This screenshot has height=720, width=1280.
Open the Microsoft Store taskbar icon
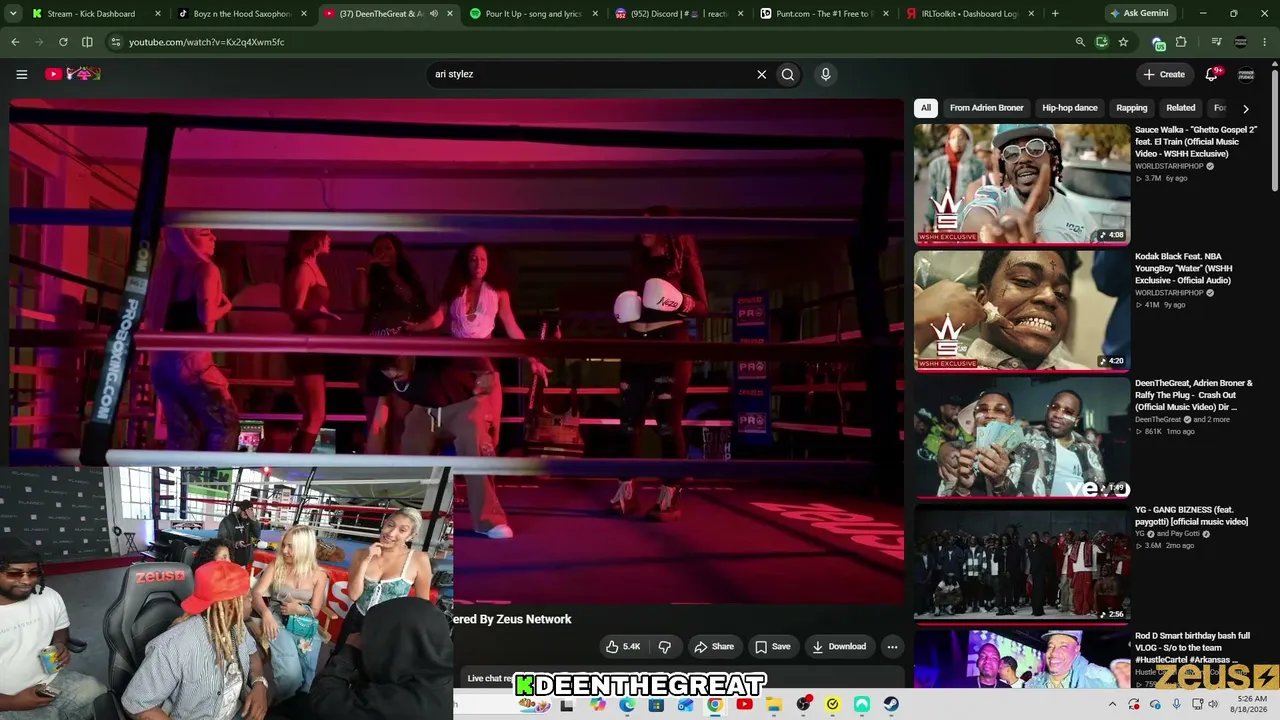click(x=656, y=705)
